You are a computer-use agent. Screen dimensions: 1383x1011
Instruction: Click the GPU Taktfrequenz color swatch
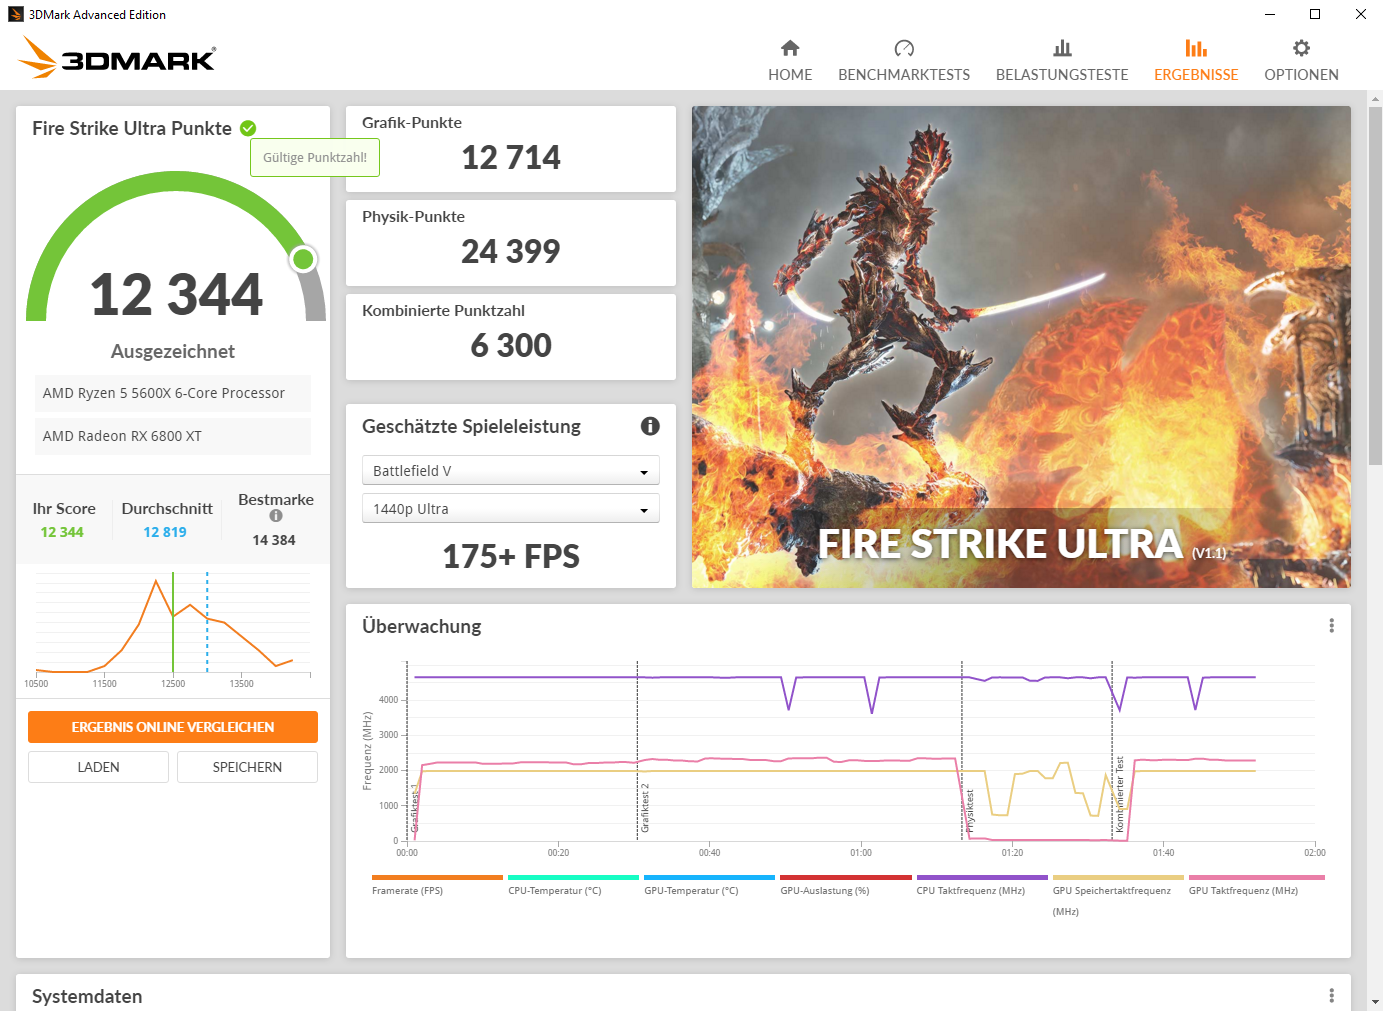point(1256,877)
